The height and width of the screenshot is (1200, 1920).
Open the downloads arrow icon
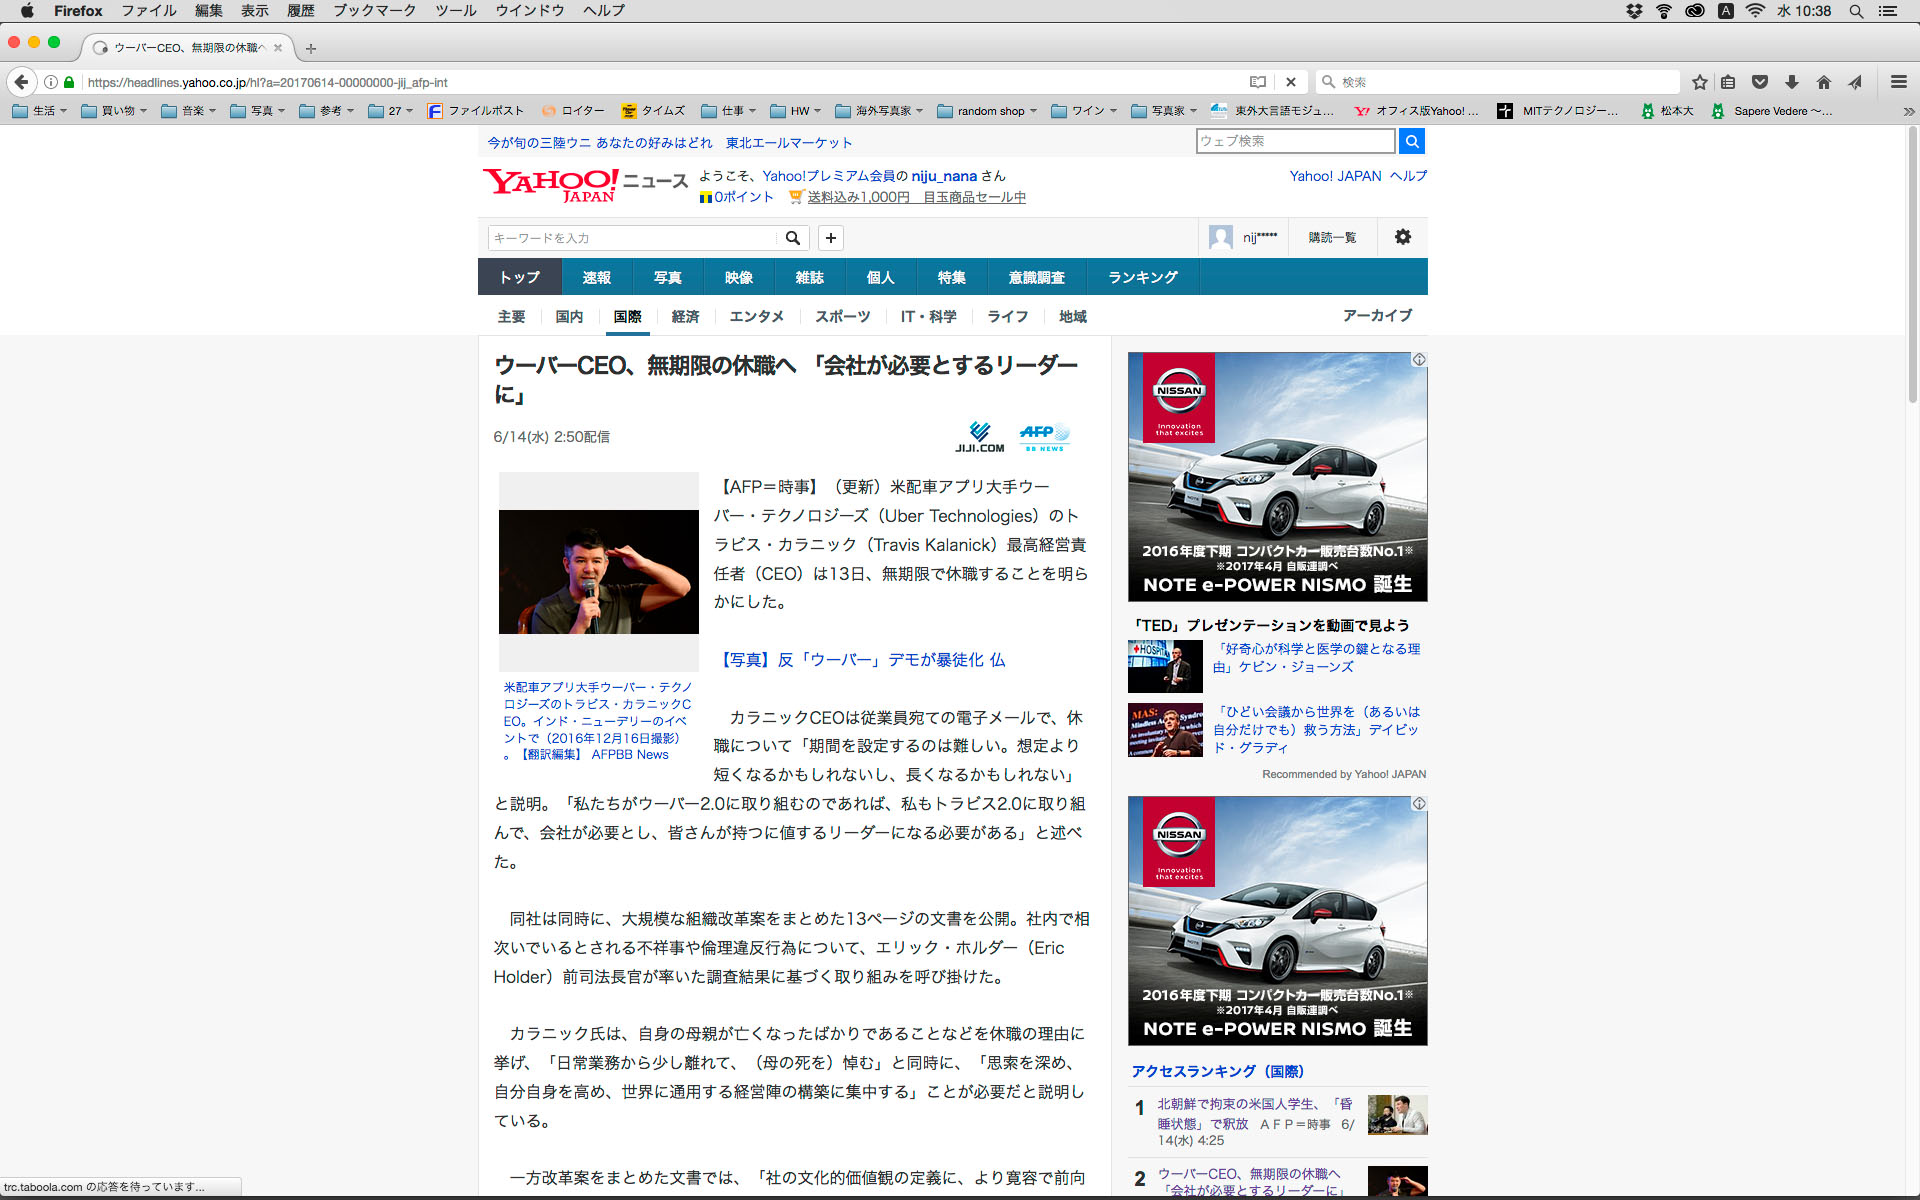(1792, 82)
